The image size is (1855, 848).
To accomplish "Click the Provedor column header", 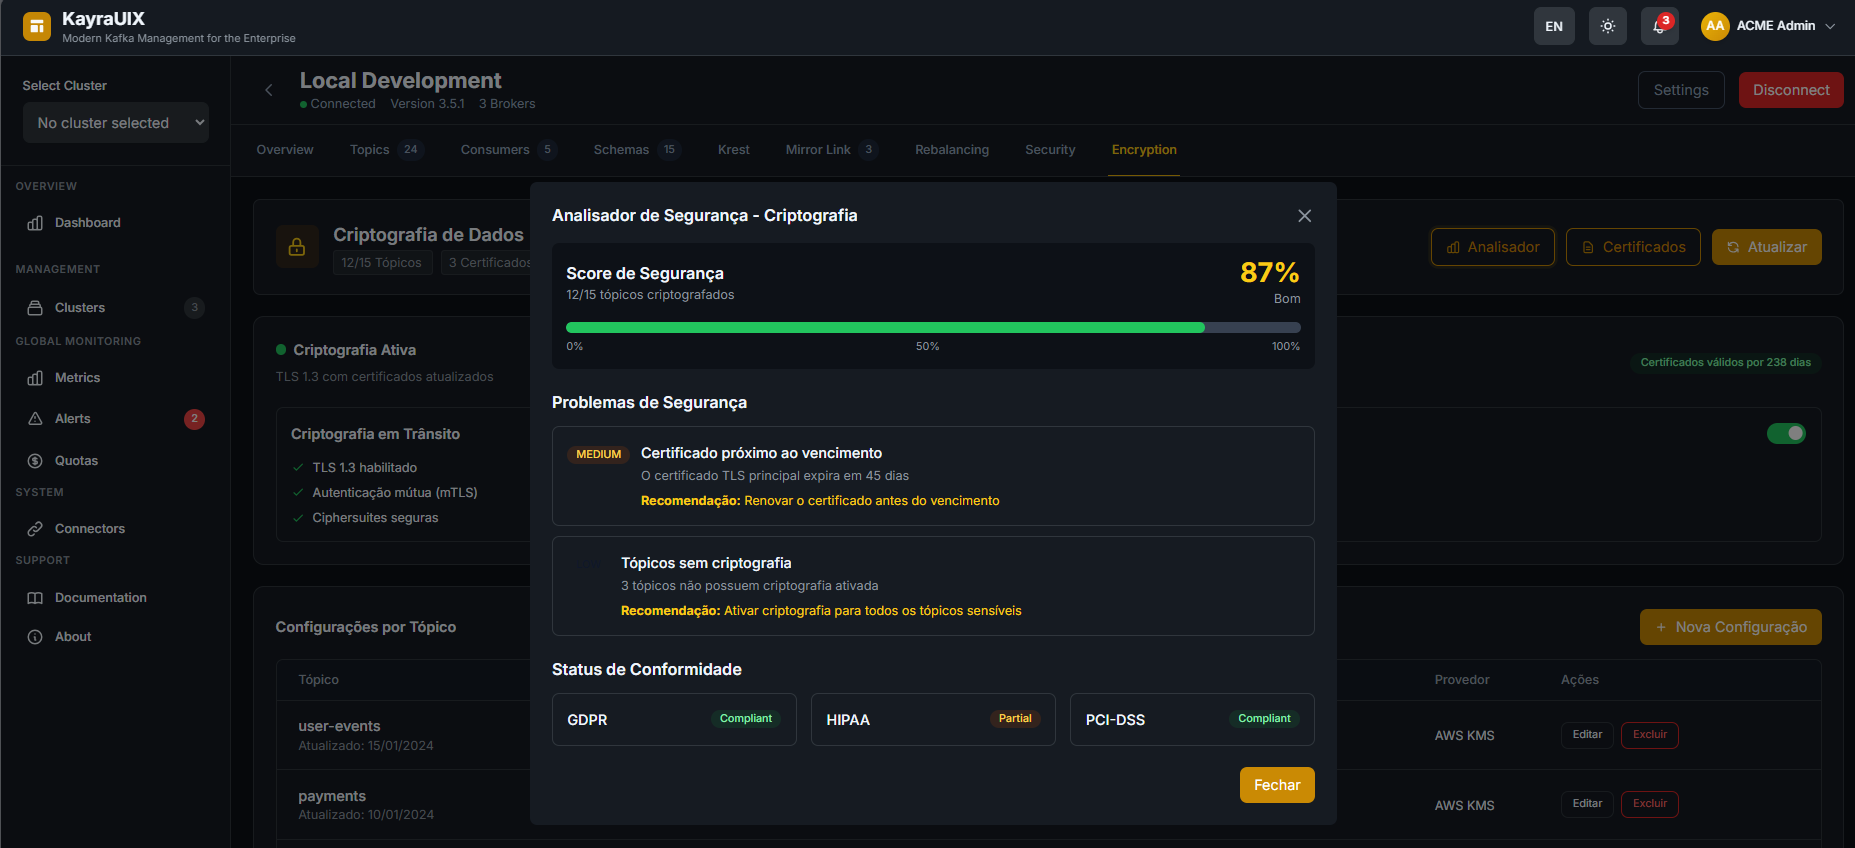I will (1462, 680).
